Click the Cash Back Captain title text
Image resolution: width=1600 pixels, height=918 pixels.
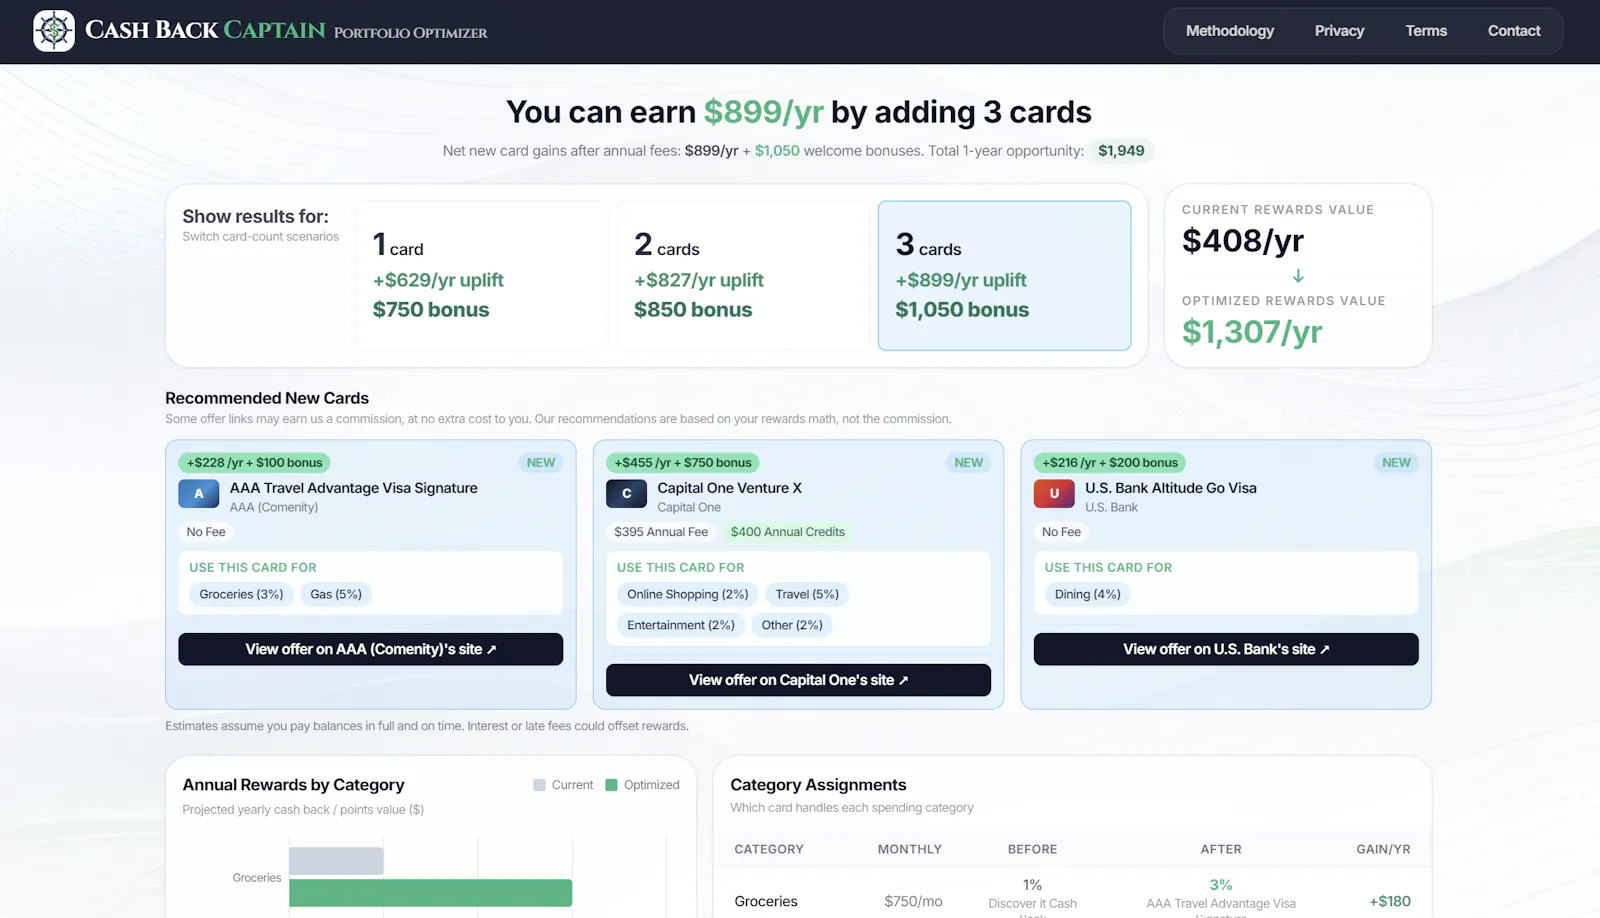pos(205,30)
